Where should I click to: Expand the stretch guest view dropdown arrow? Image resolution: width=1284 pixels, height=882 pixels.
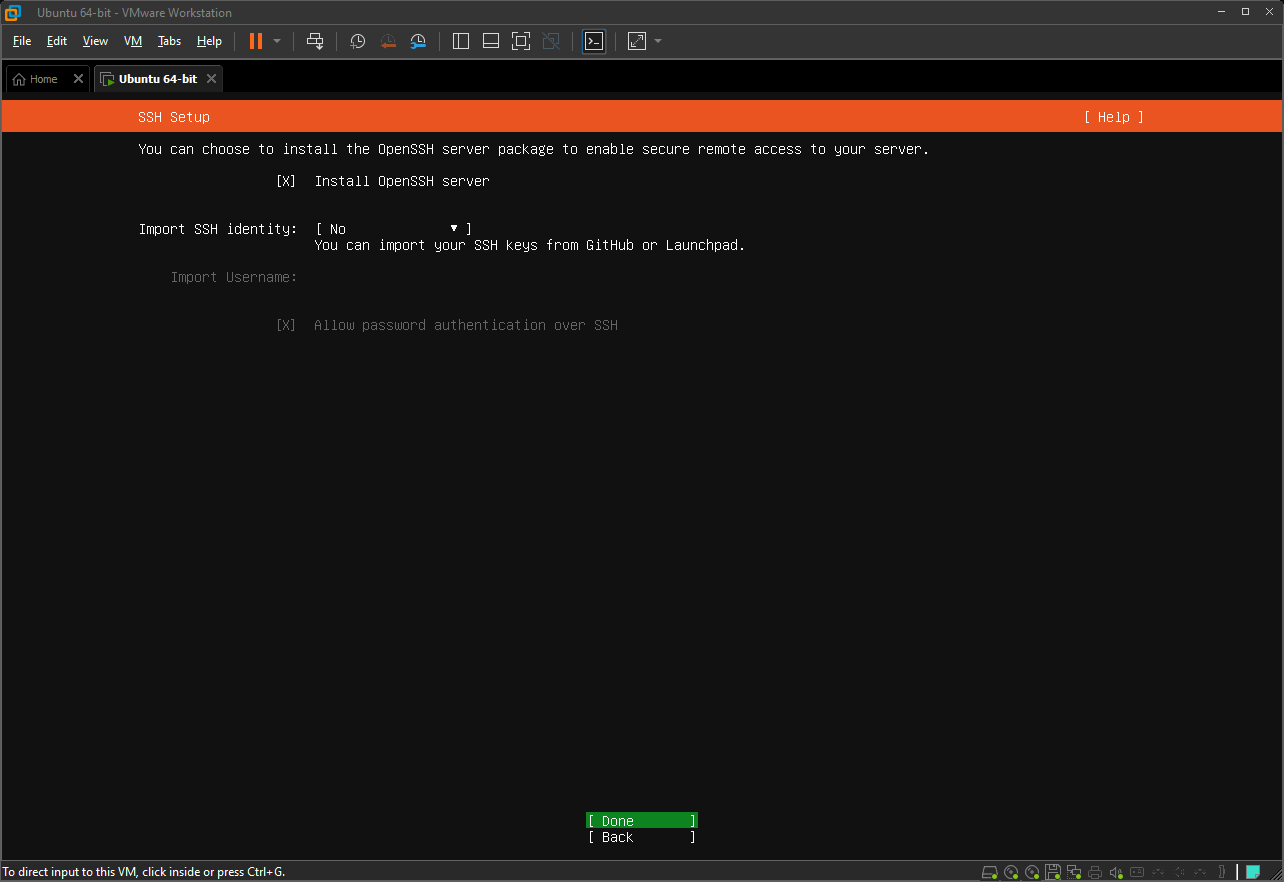(658, 41)
